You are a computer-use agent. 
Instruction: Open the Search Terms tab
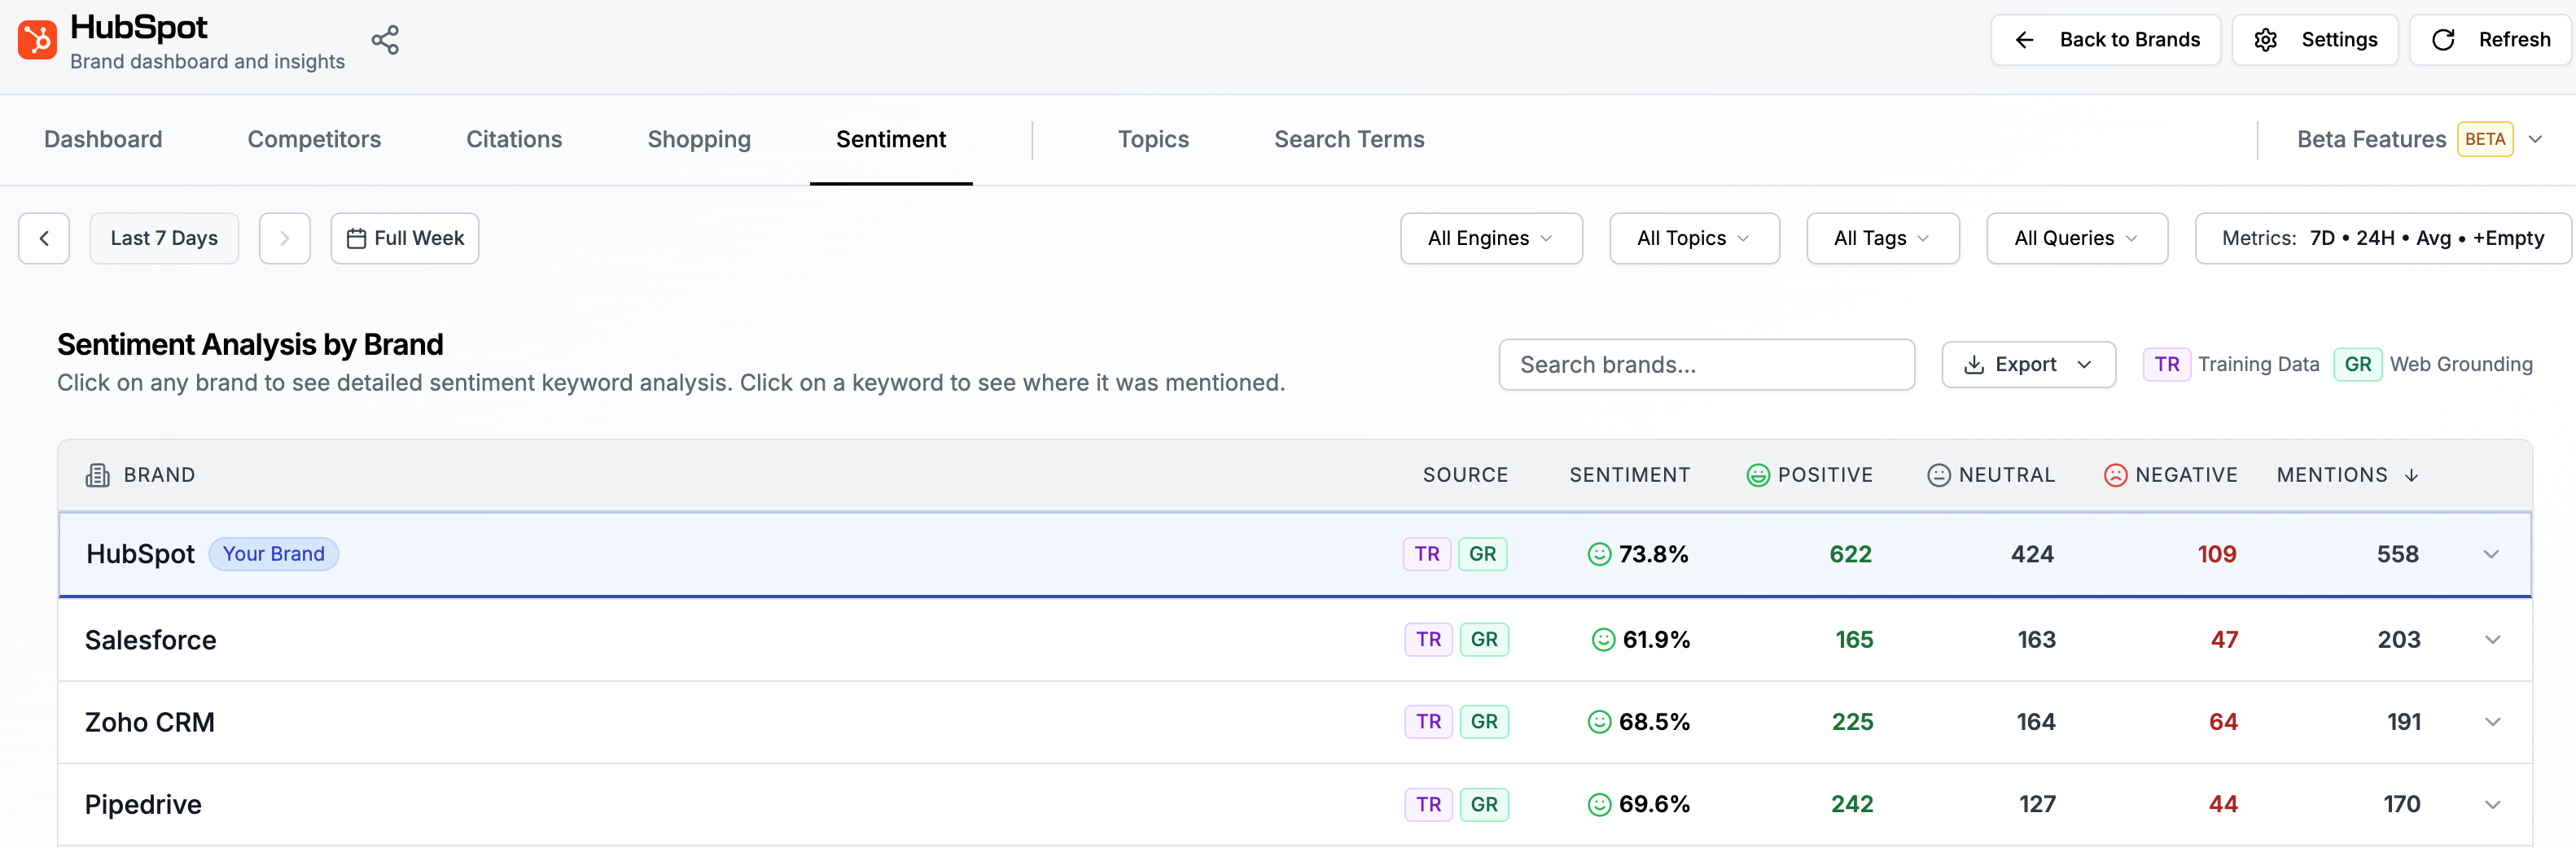(x=1349, y=139)
